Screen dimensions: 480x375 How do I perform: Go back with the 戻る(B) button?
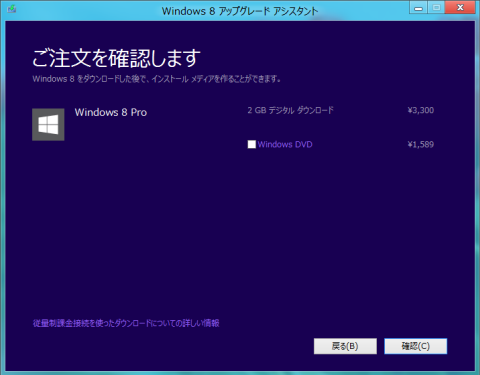point(345,346)
